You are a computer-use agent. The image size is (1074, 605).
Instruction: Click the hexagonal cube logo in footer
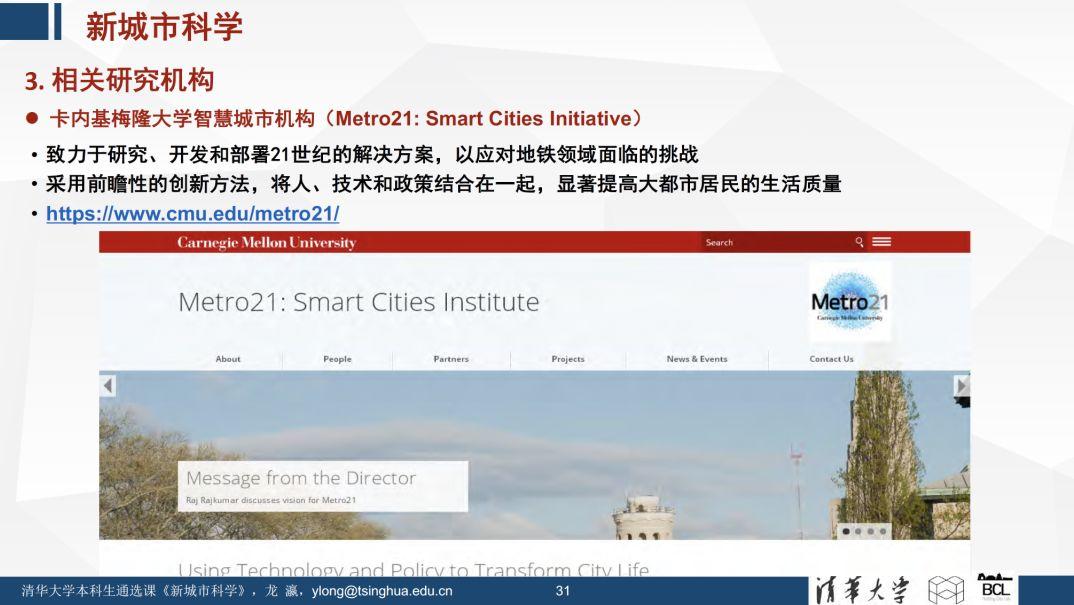946,590
